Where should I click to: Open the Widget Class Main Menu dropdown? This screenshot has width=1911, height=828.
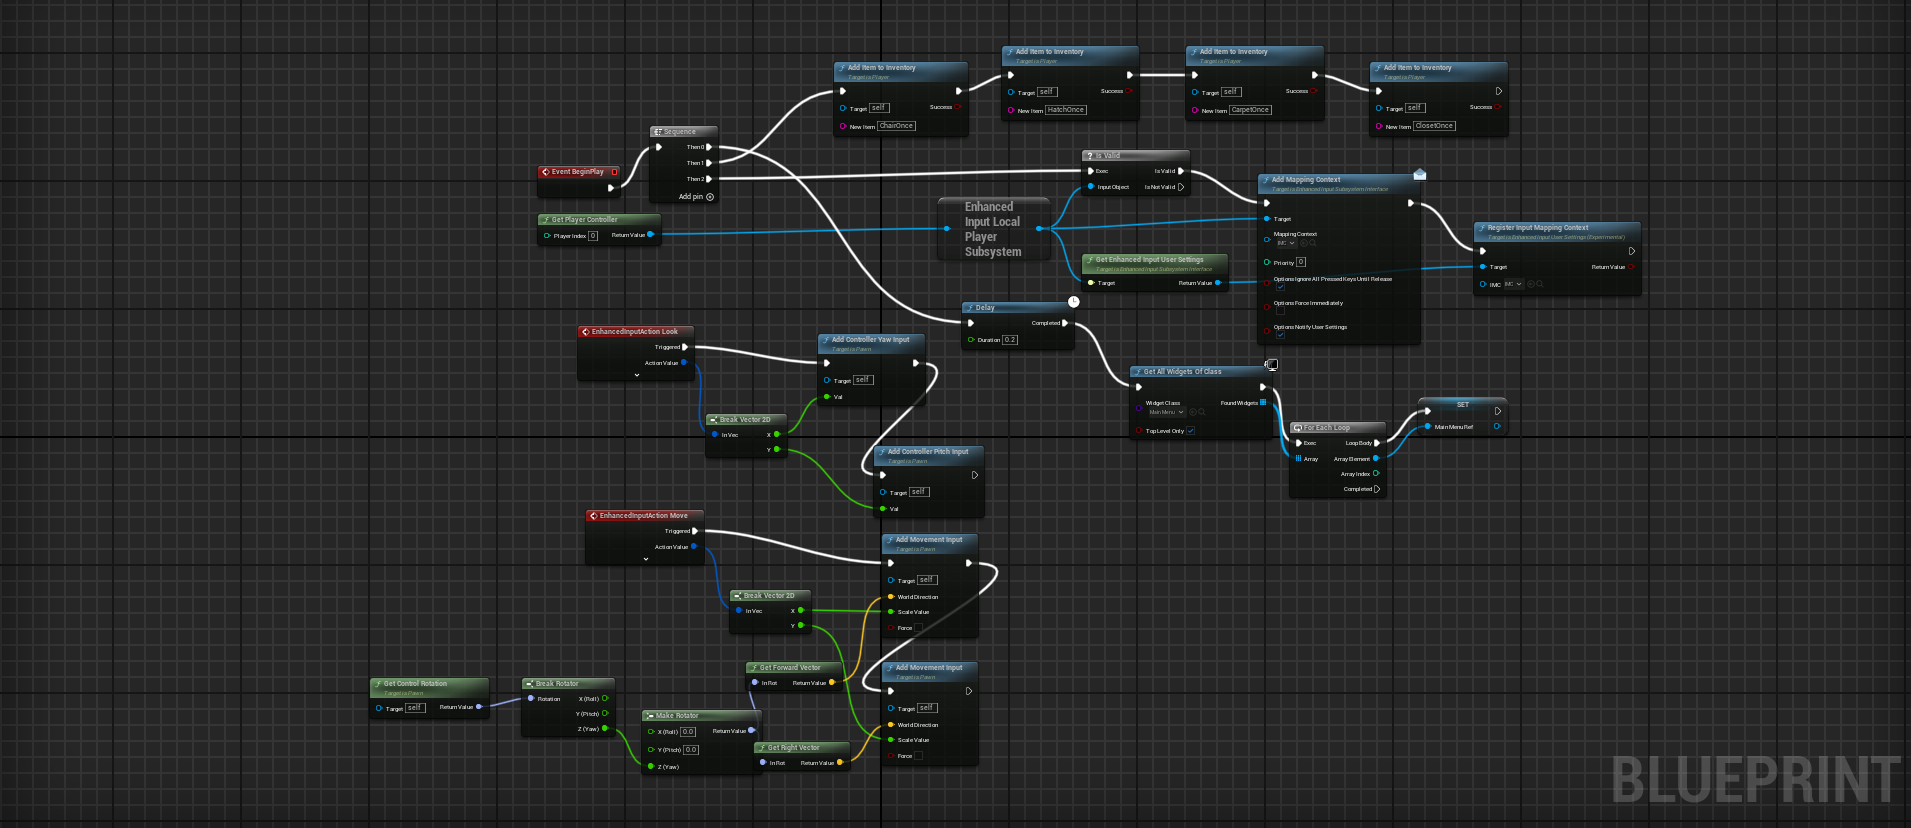point(1166,412)
